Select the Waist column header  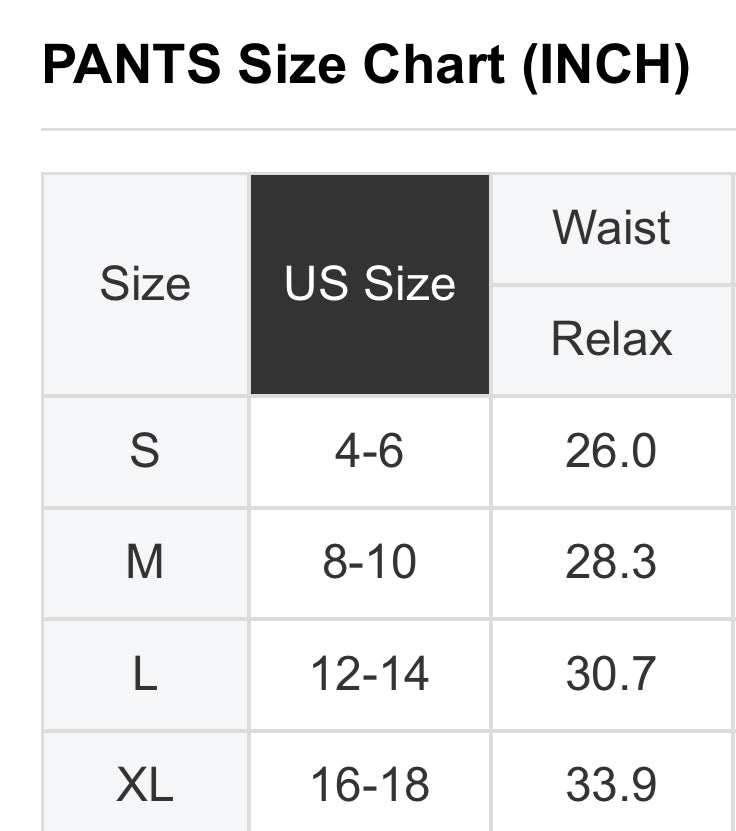click(x=612, y=228)
